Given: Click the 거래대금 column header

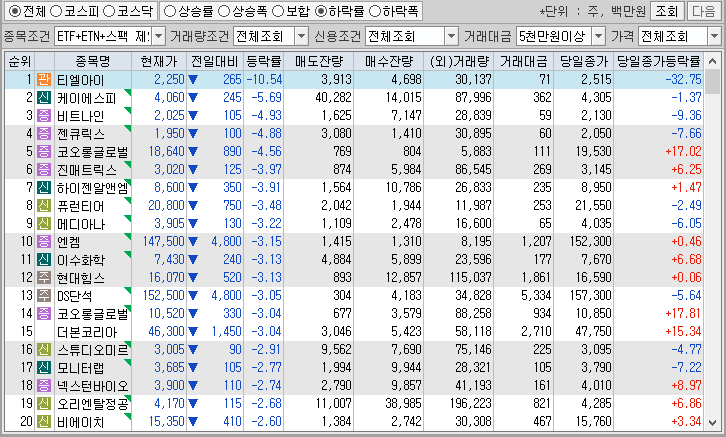Looking at the screenshot, I should point(523,61).
